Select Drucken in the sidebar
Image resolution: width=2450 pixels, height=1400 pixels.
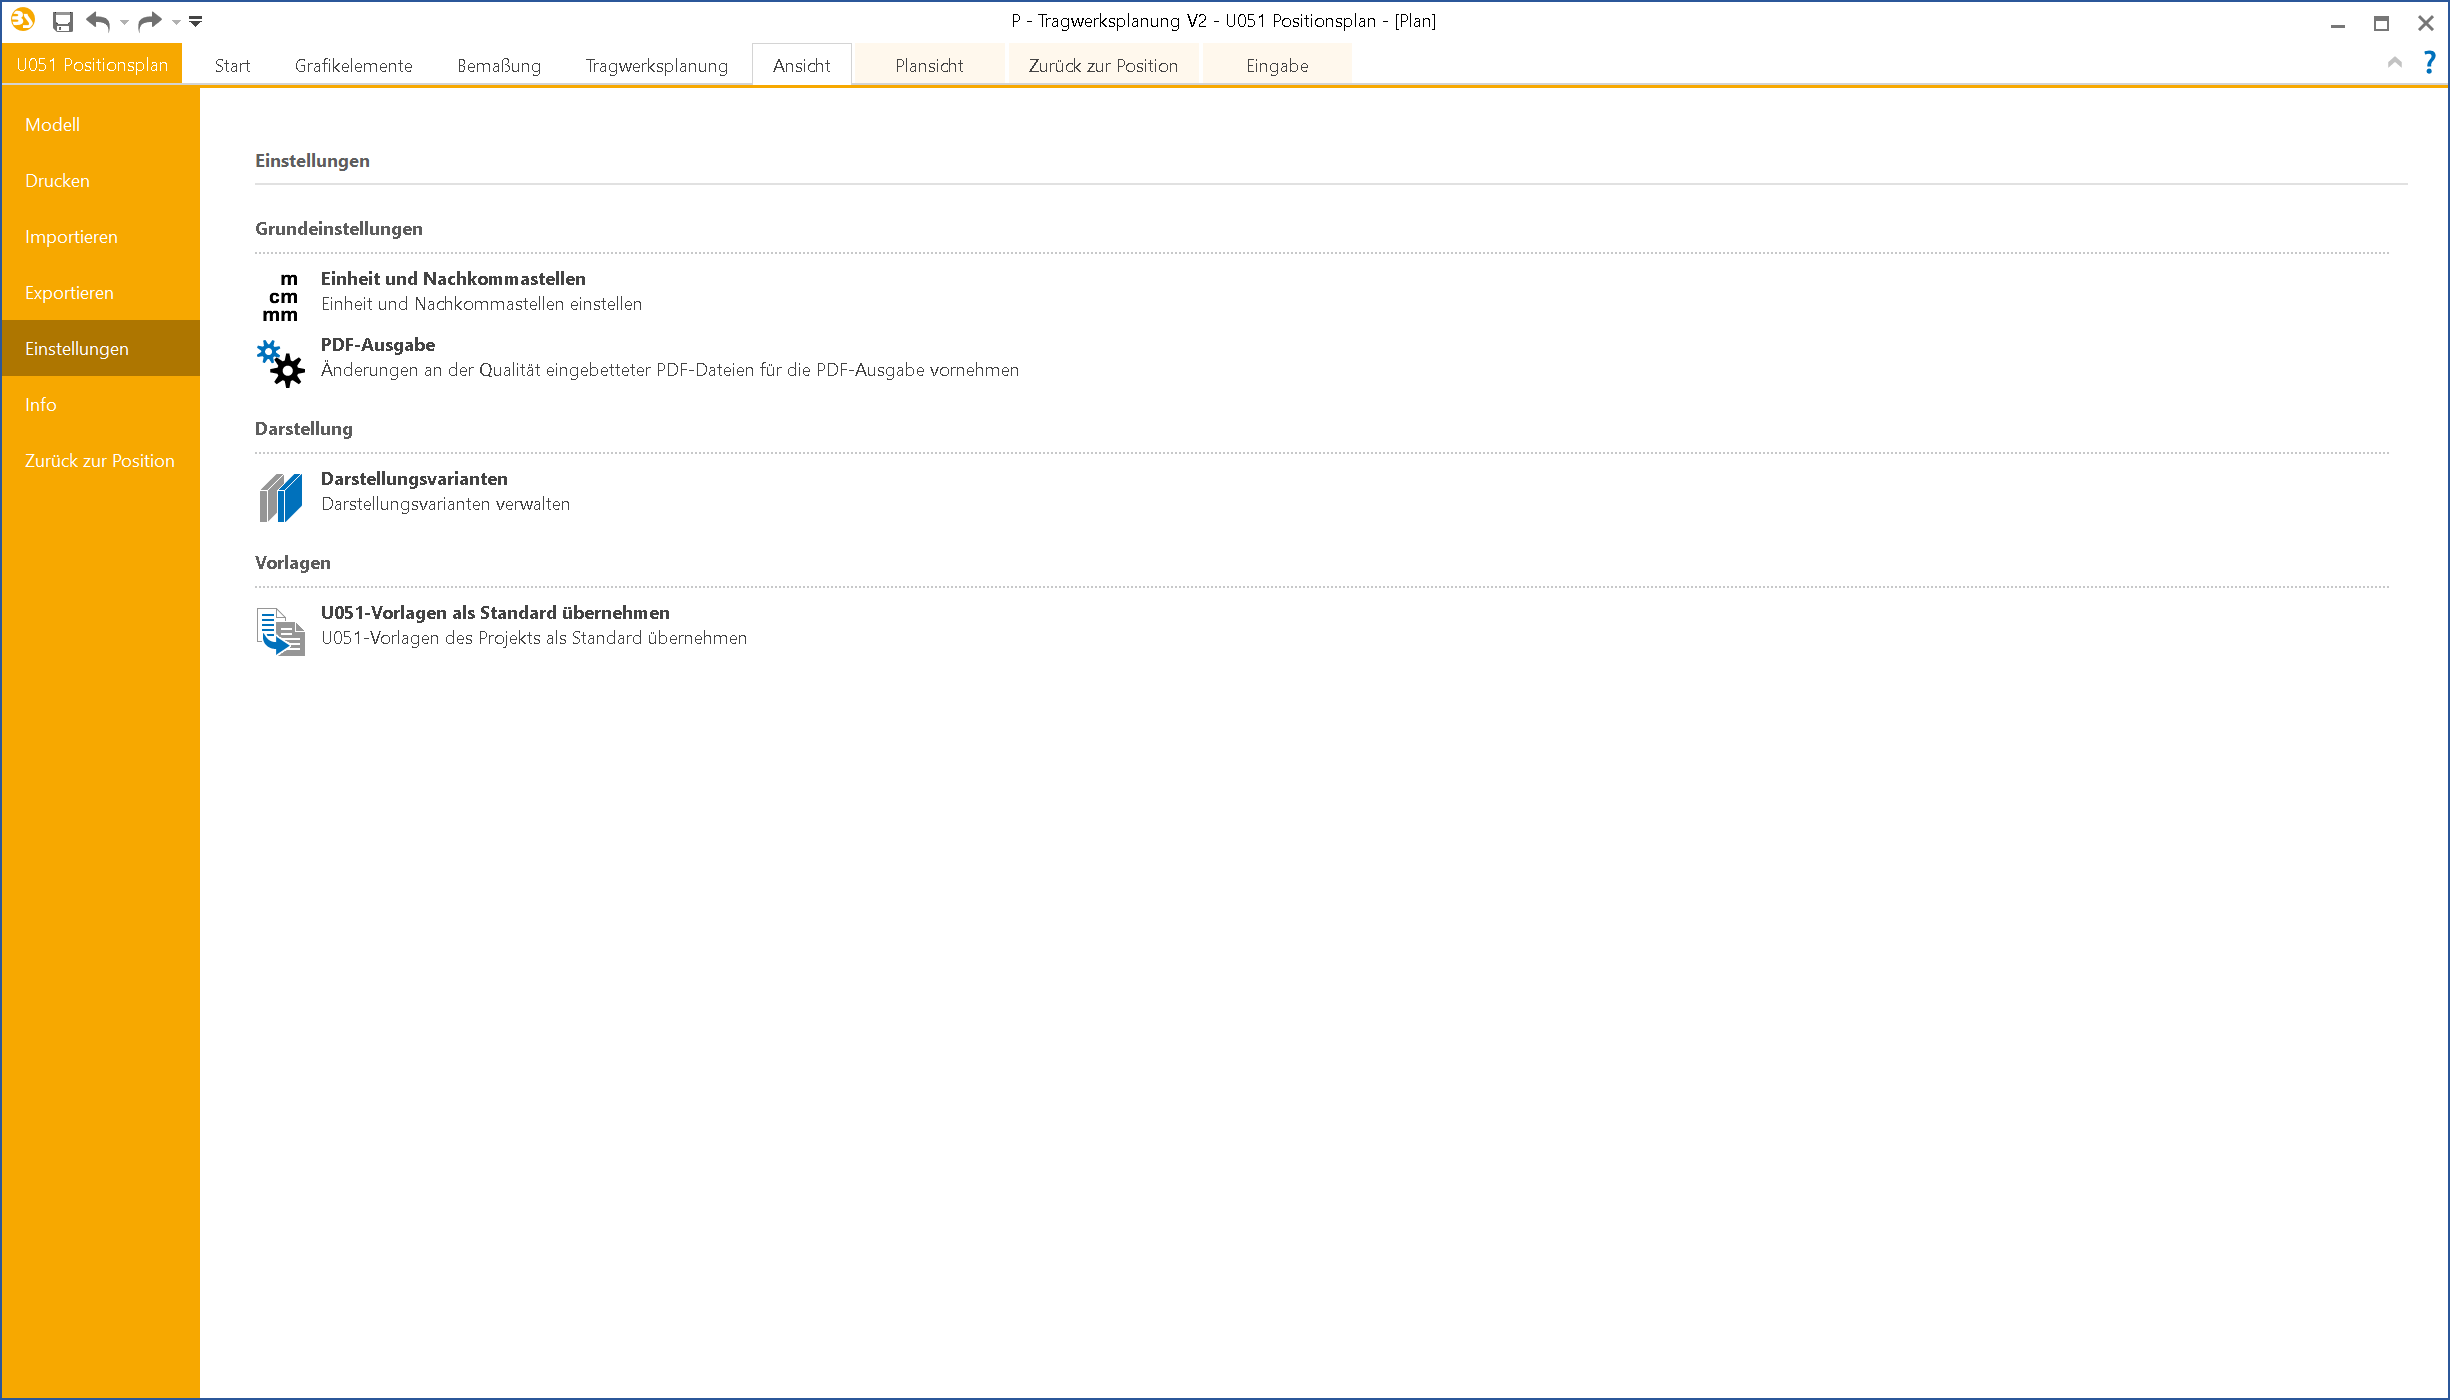pyautogui.click(x=100, y=181)
